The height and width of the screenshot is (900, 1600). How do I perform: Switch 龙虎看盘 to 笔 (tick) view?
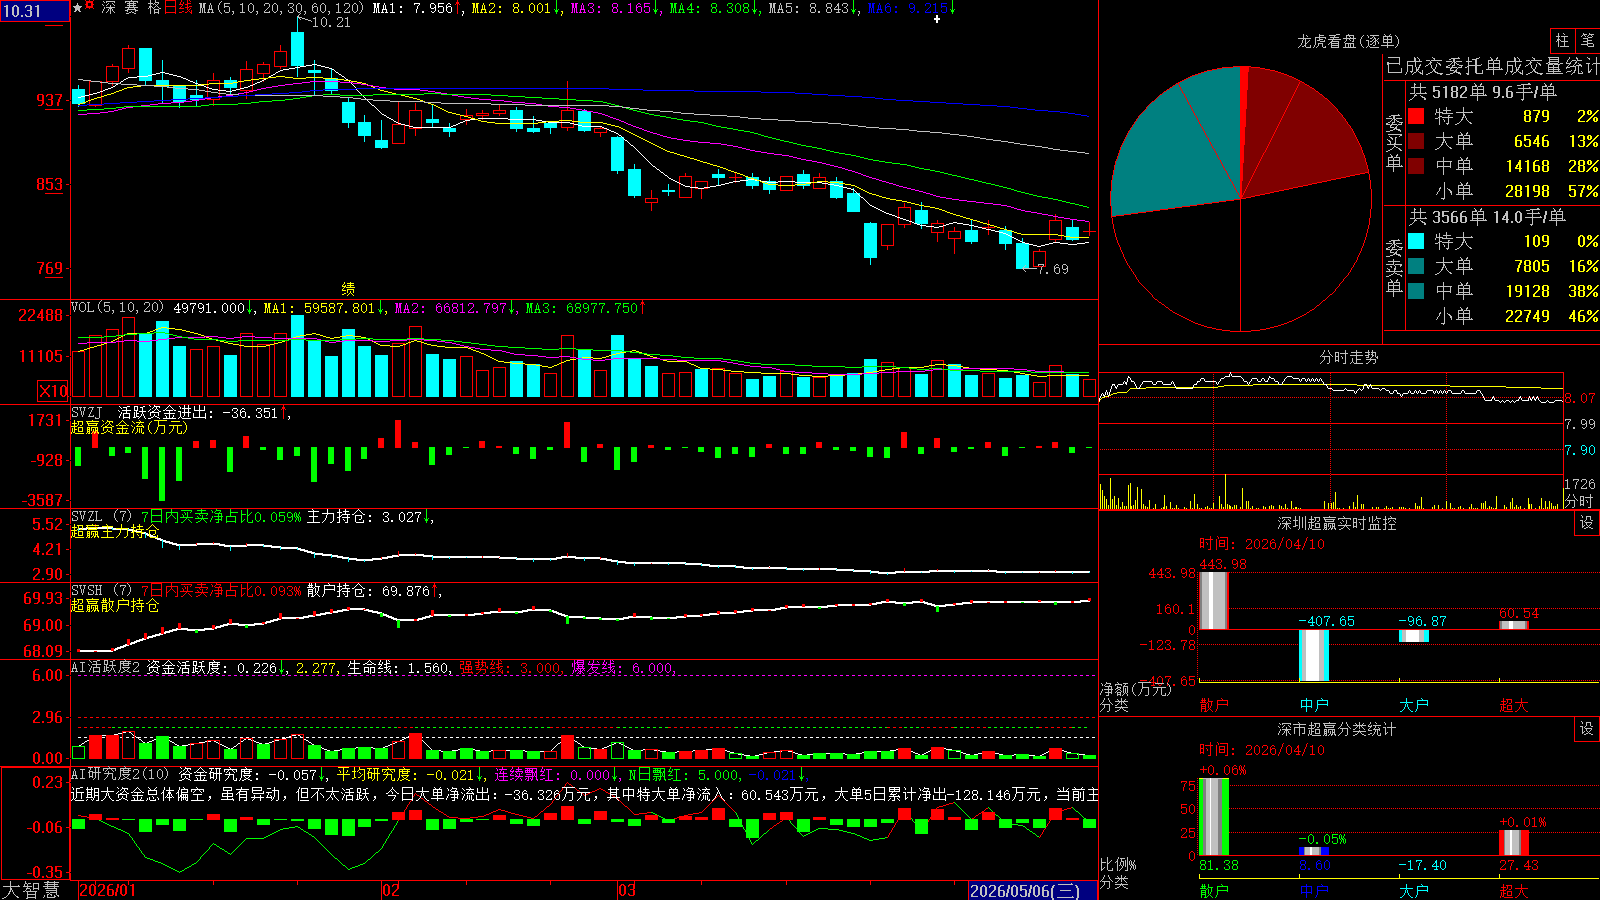click(1587, 41)
